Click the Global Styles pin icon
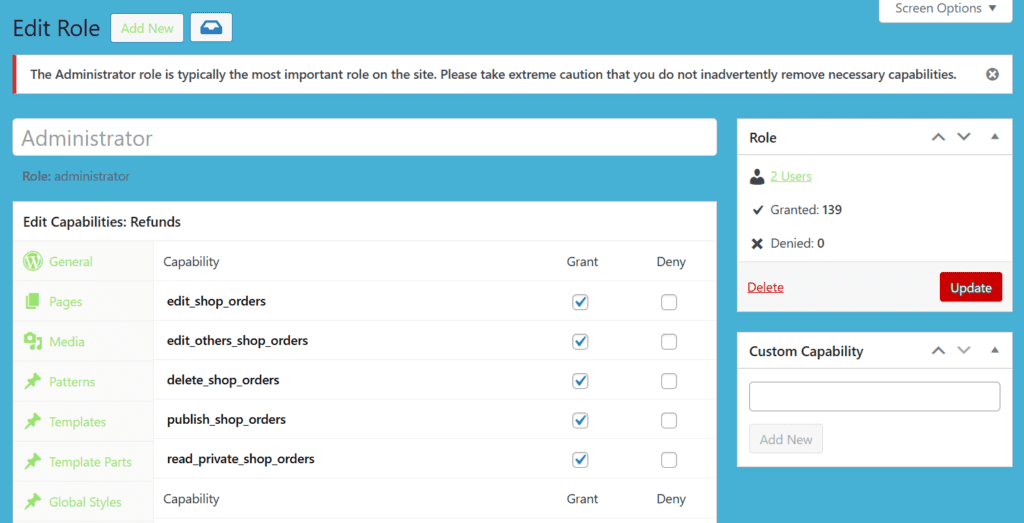Viewport: 1024px width, 523px height. (x=33, y=501)
